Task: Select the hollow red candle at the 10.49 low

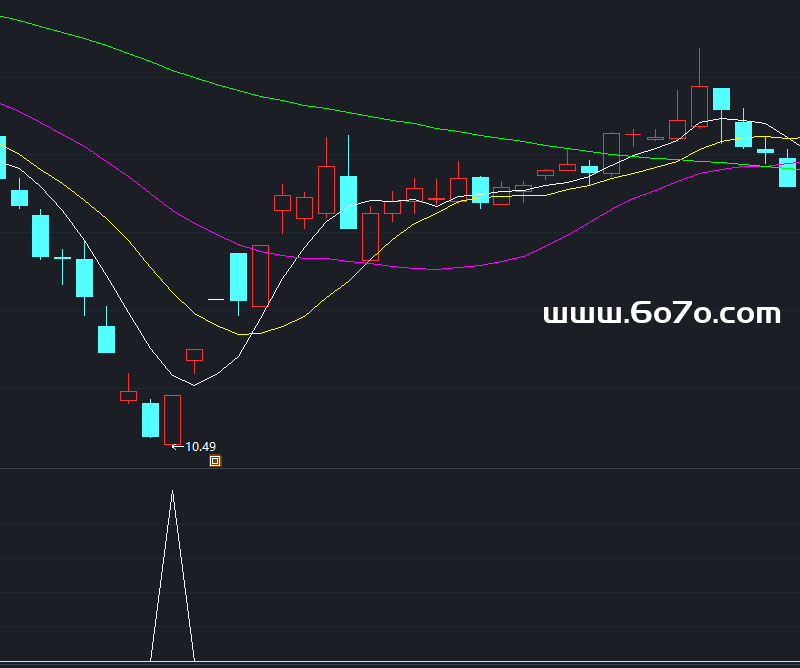Action: click(172, 420)
